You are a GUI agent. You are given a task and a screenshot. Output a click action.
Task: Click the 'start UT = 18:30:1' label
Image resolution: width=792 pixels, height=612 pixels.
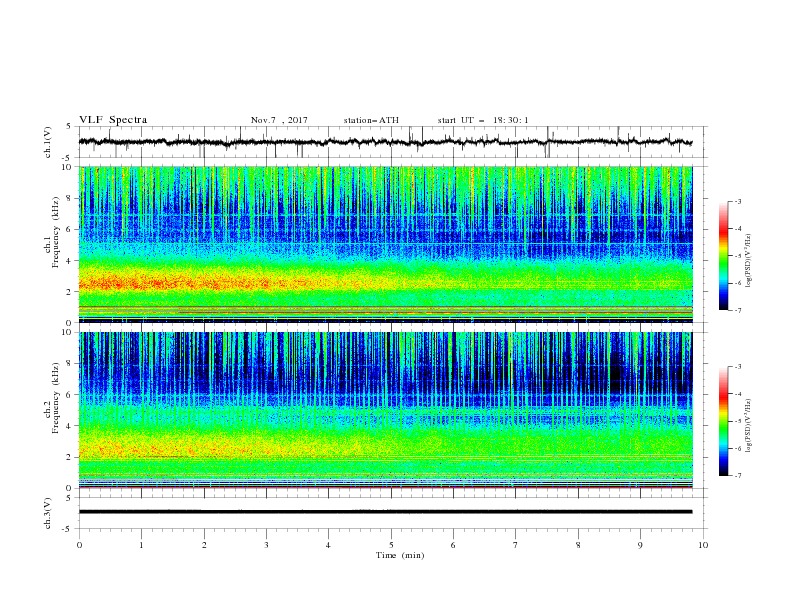point(483,120)
